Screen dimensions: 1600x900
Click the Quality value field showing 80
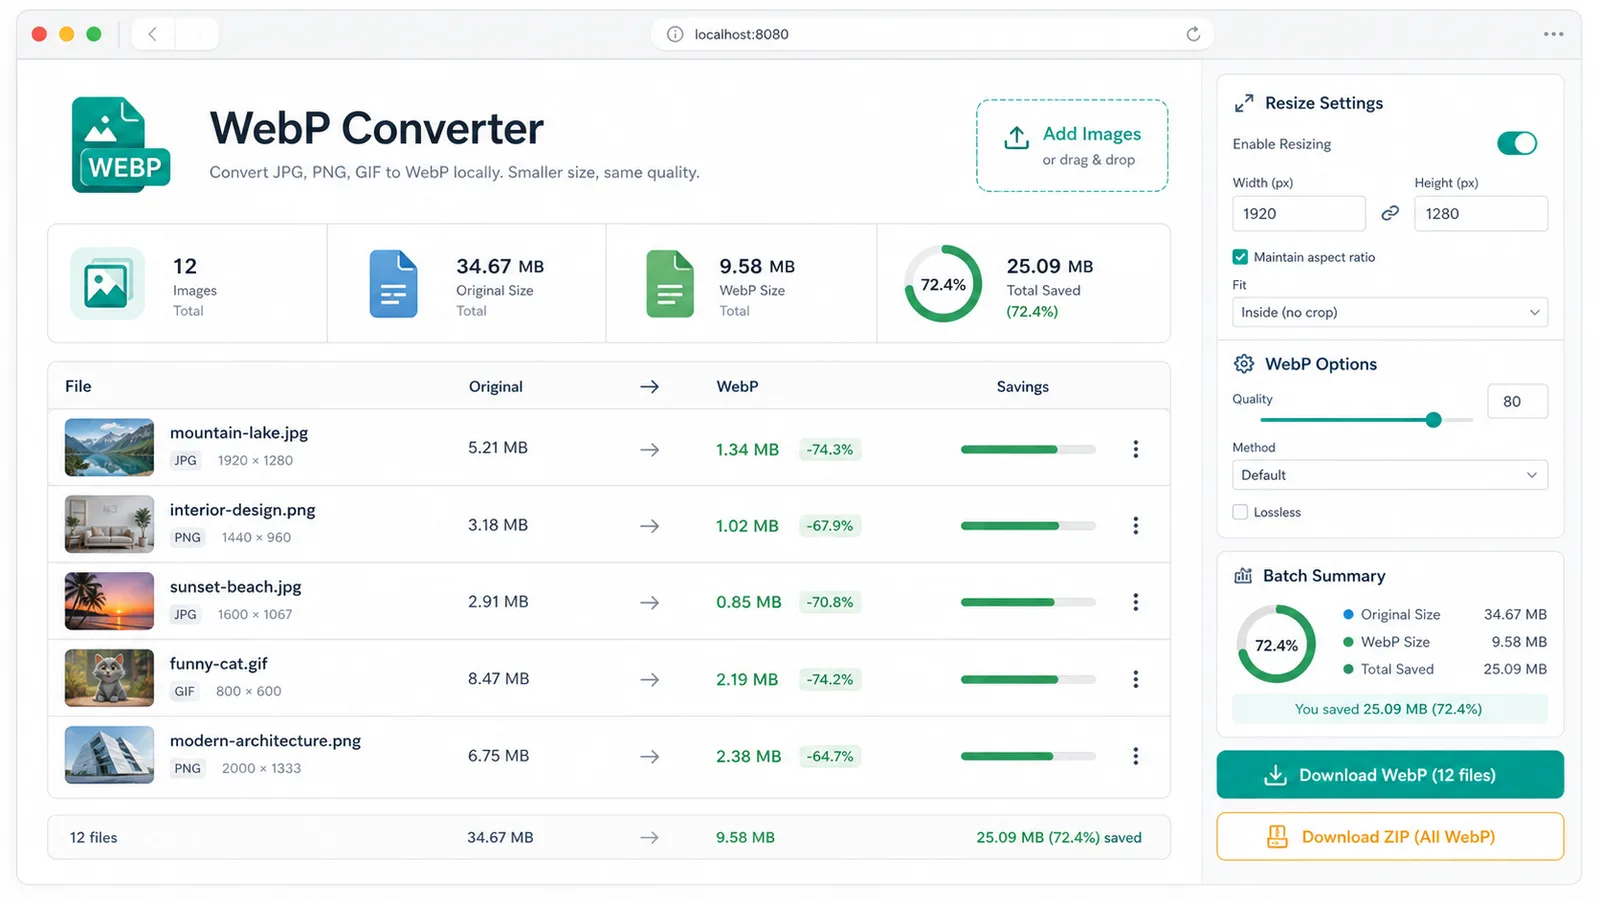1517,401
